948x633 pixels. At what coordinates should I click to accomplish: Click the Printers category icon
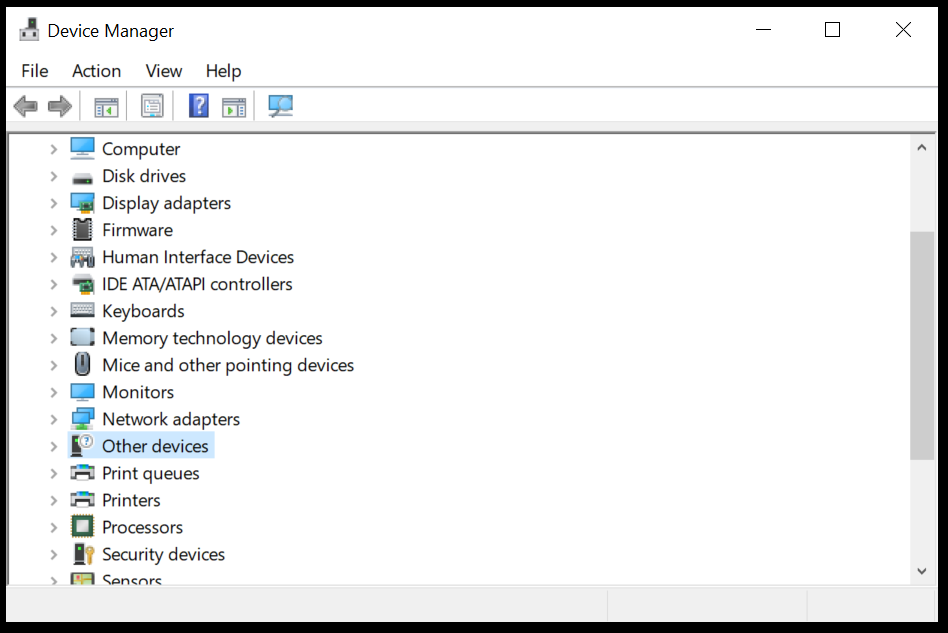pyautogui.click(x=82, y=499)
